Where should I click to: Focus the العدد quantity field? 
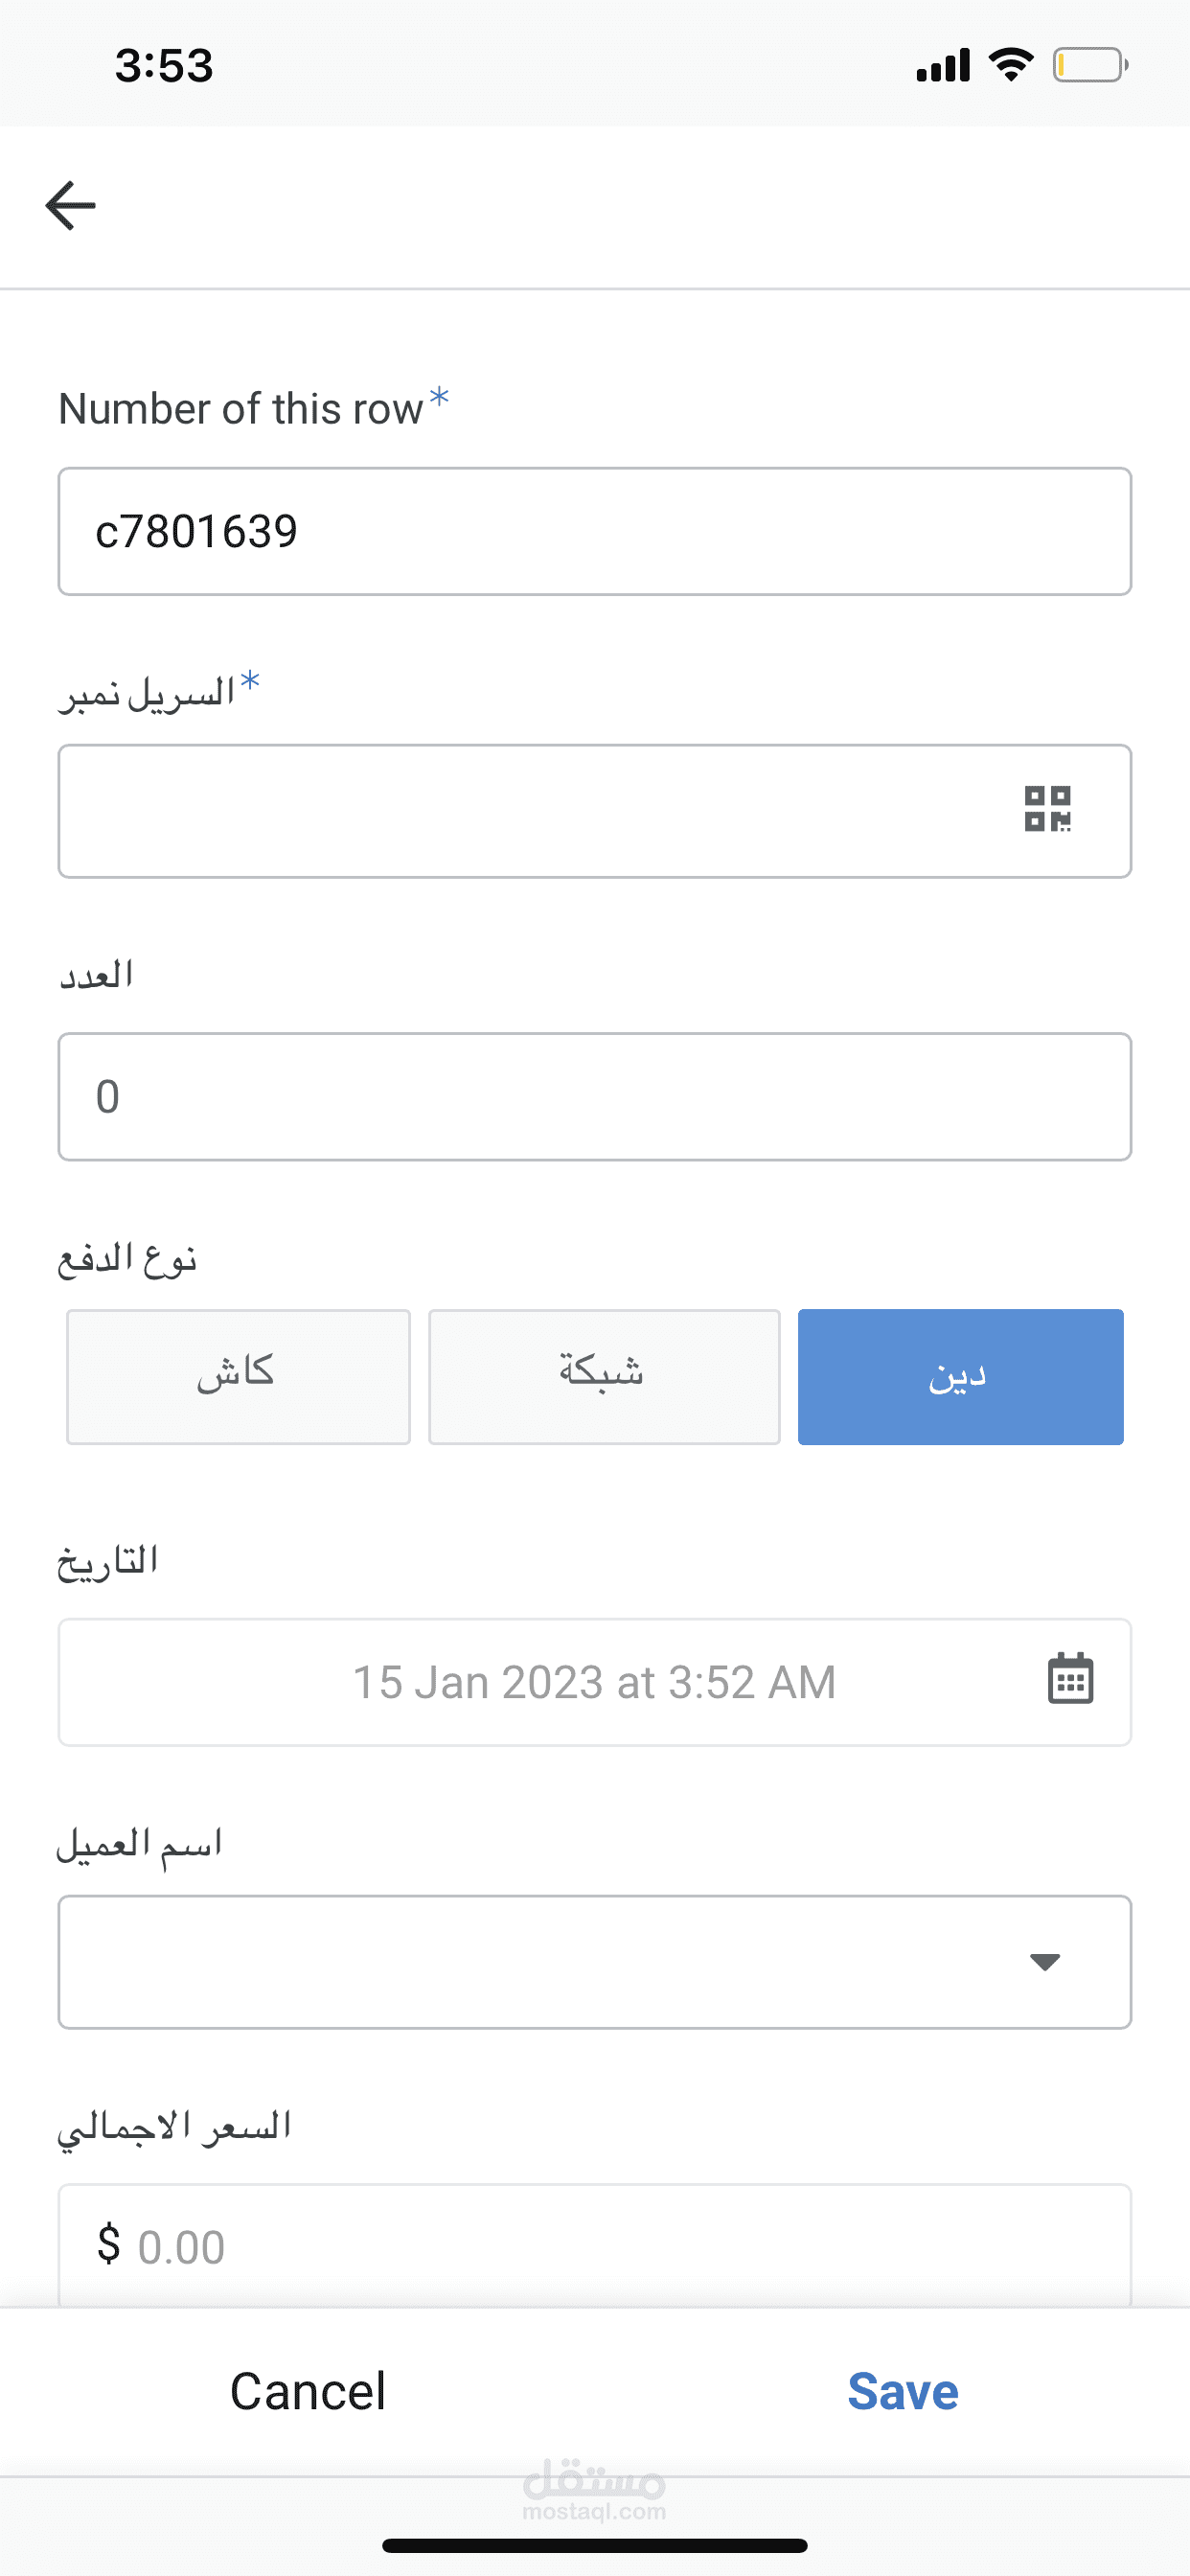pyautogui.click(x=594, y=1096)
